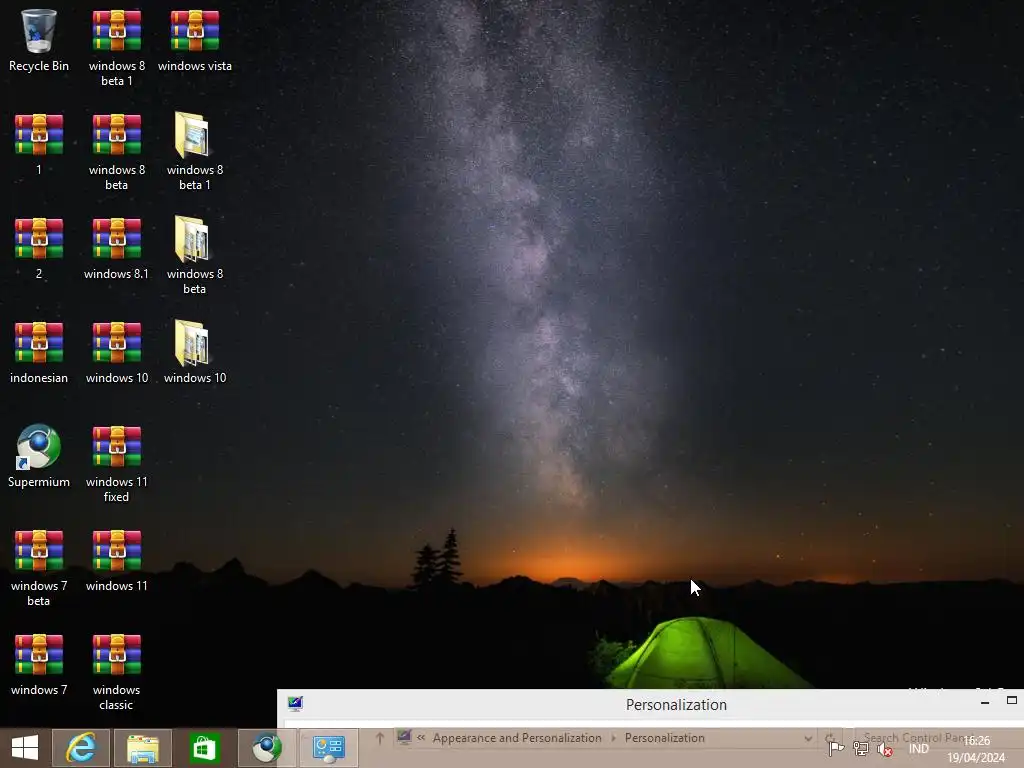1024x768 pixels.
Task: Open the Start button on the taskbar
Action: 25,748
